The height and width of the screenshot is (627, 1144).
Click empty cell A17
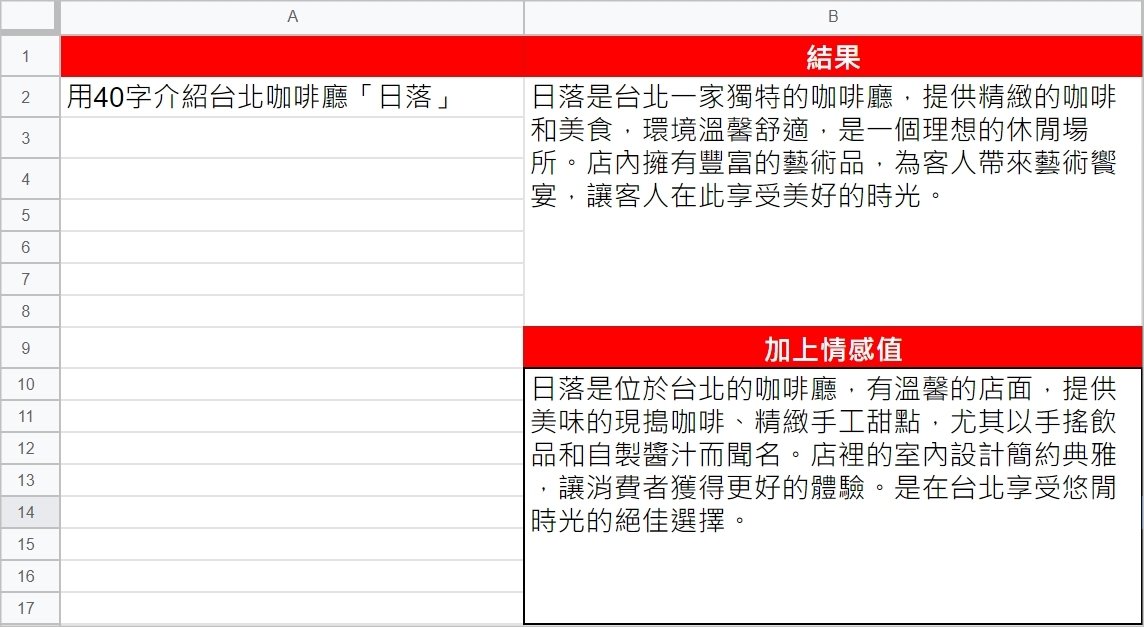(x=292, y=609)
